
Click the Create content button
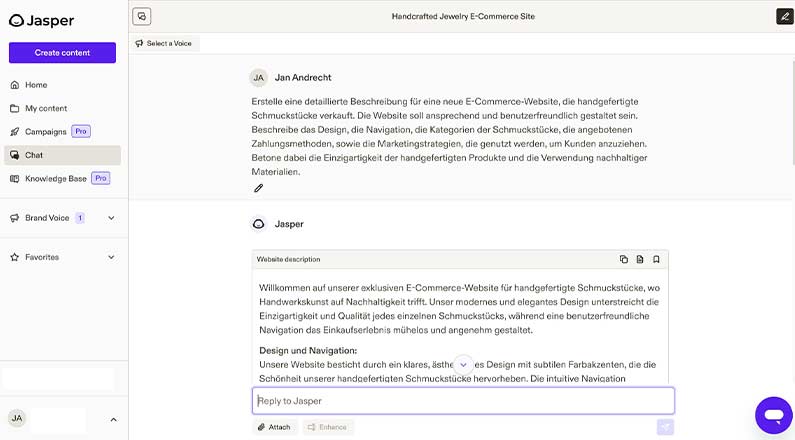(62, 53)
